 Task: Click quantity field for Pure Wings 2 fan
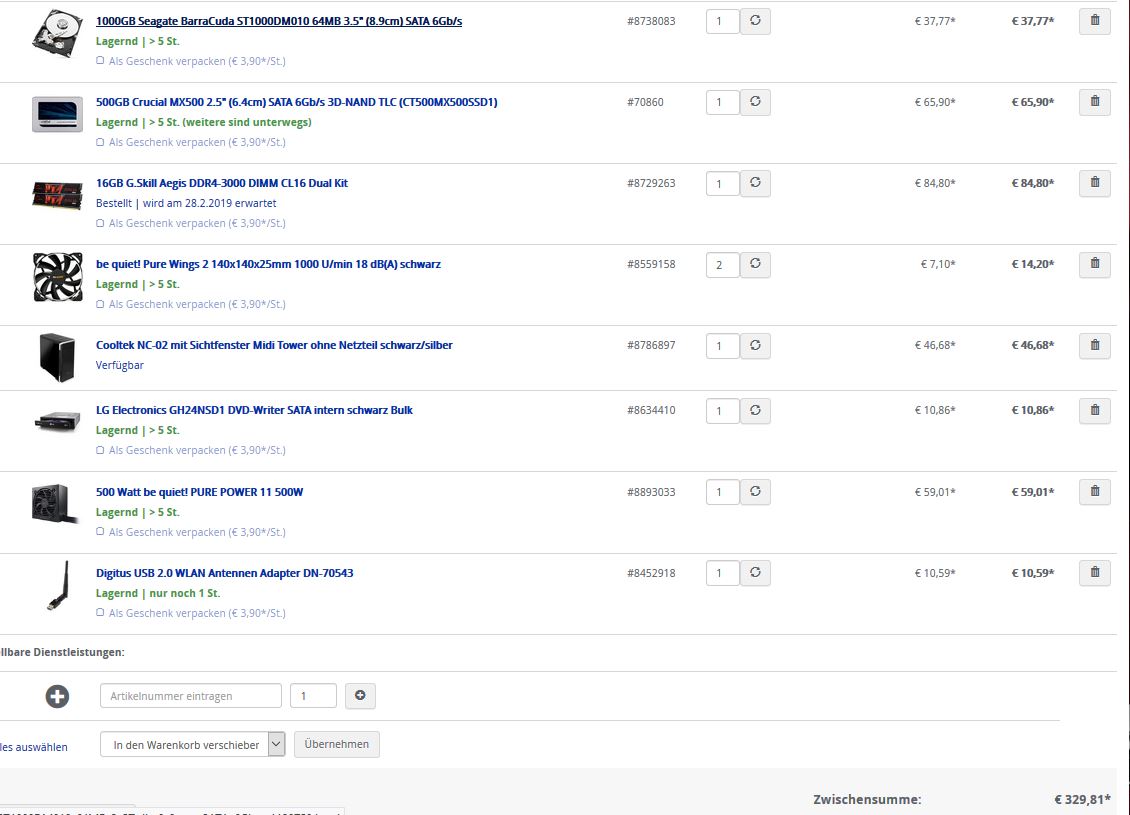coord(723,264)
